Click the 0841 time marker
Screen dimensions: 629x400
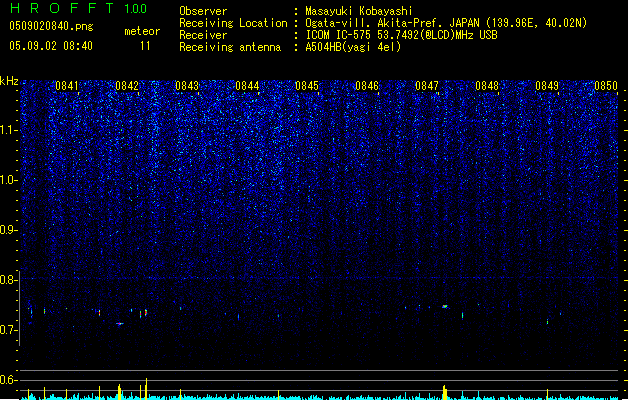click(x=67, y=86)
